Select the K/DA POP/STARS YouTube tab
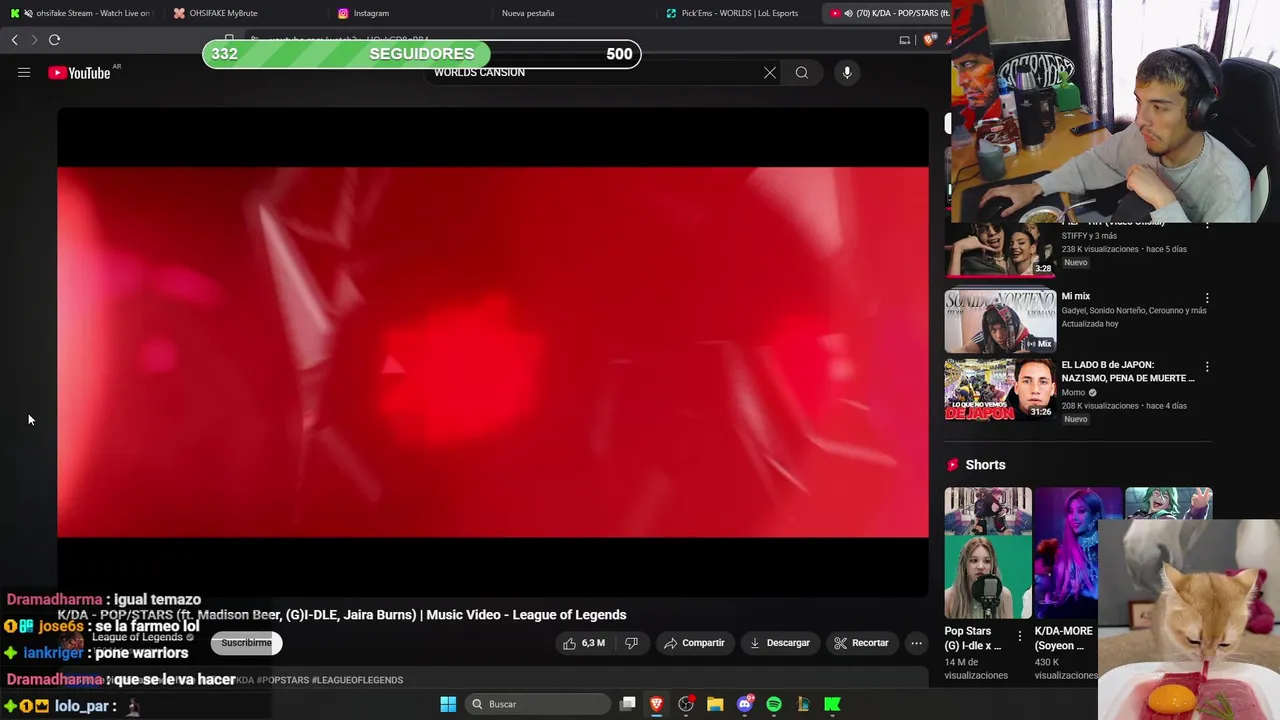Viewport: 1280px width, 720px height. [888, 13]
